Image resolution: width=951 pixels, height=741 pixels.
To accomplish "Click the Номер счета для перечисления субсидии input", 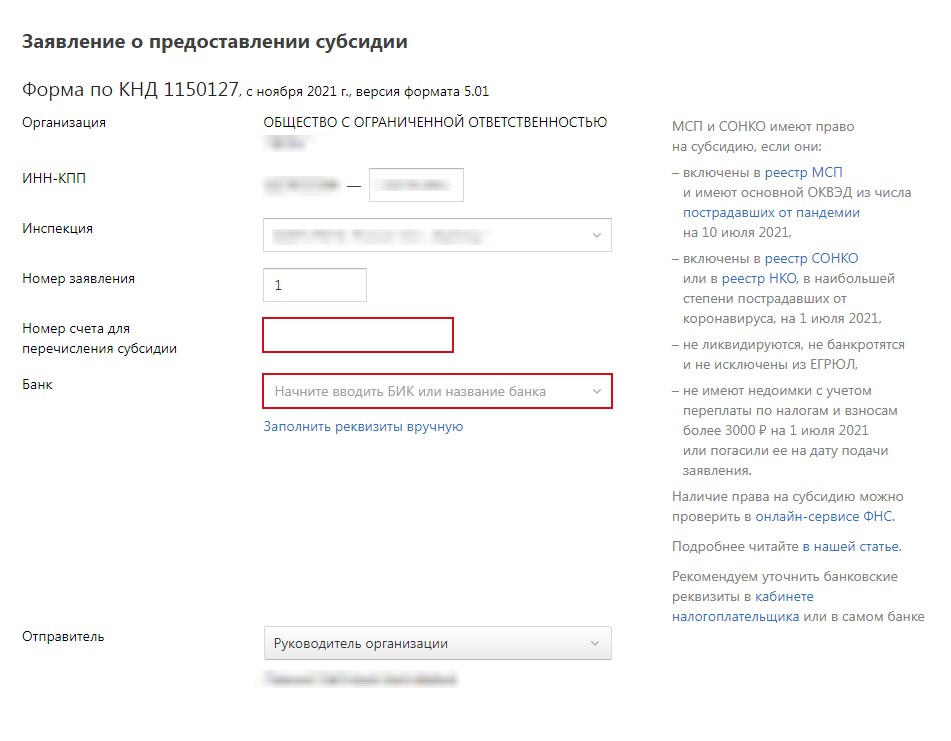I will (x=357, y=336).
